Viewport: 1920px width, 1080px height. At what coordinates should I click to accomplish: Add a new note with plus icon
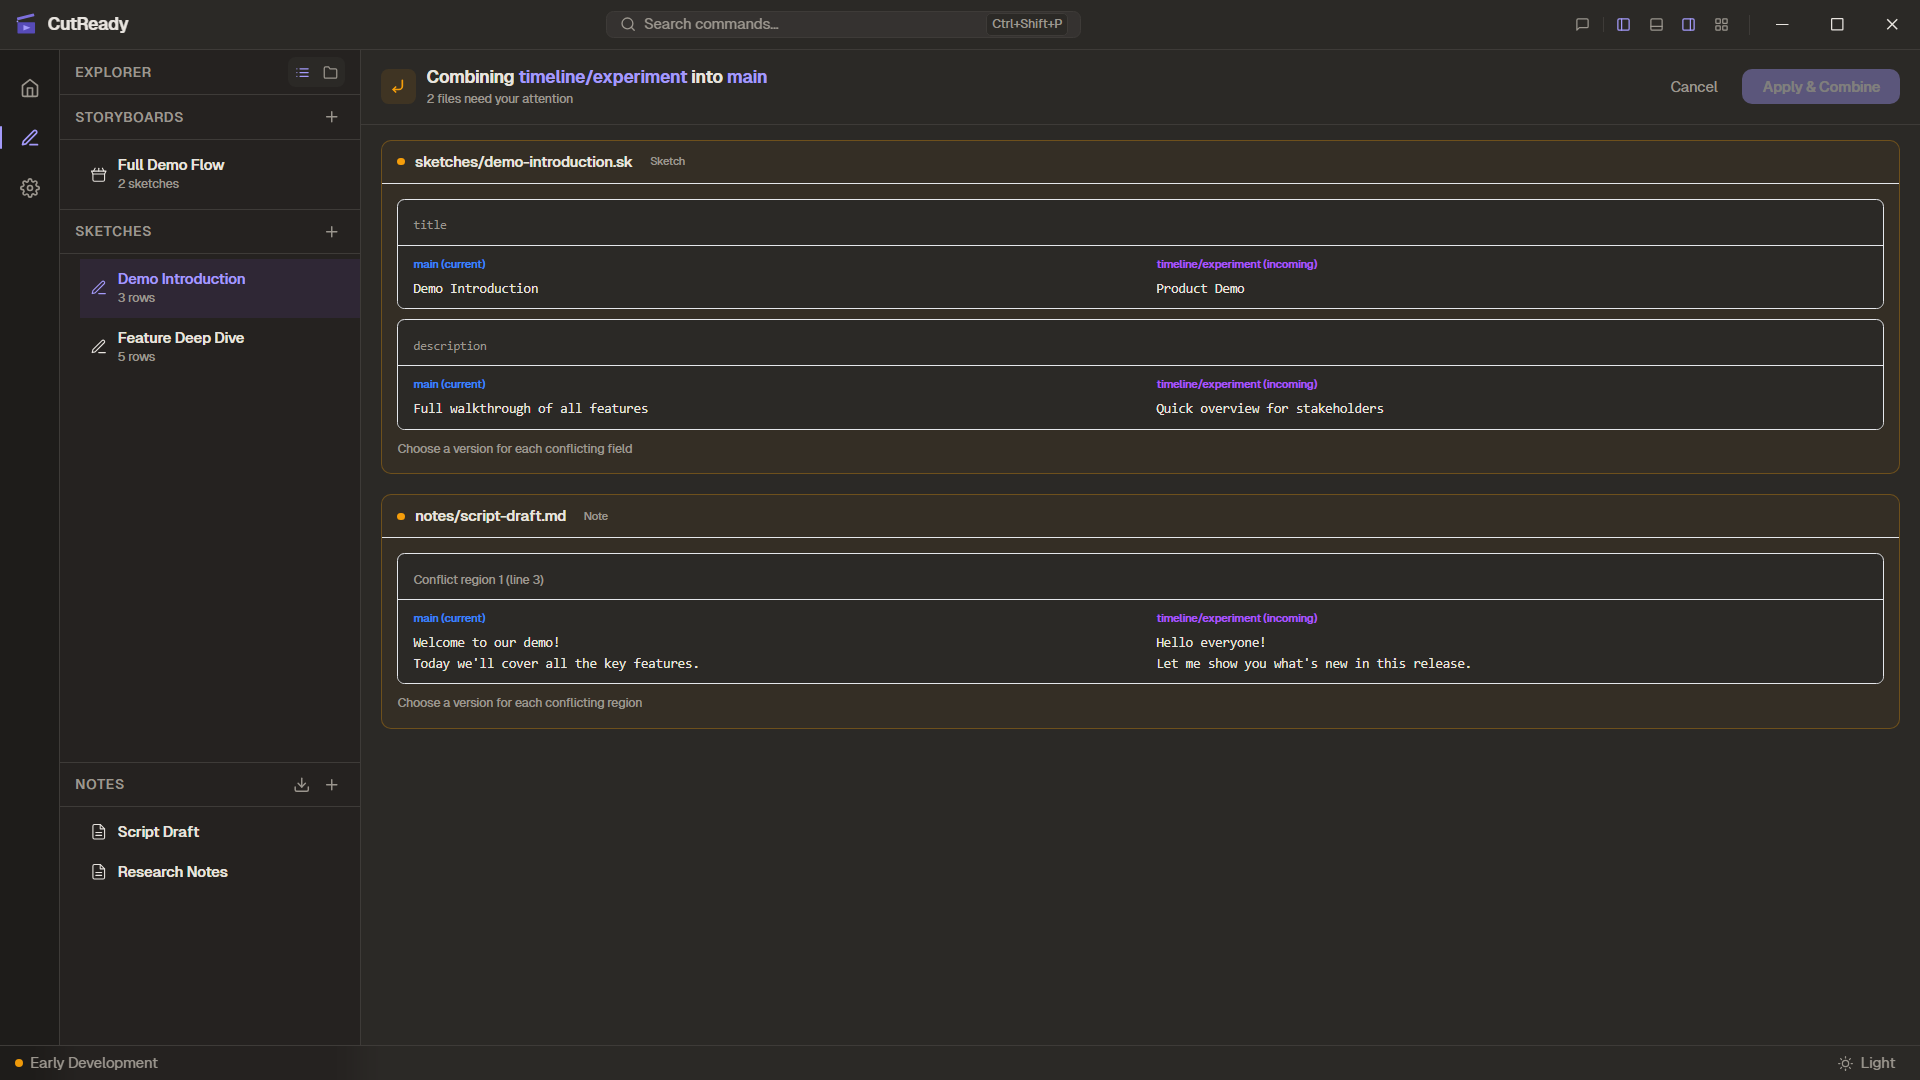(x=331, y=785)
